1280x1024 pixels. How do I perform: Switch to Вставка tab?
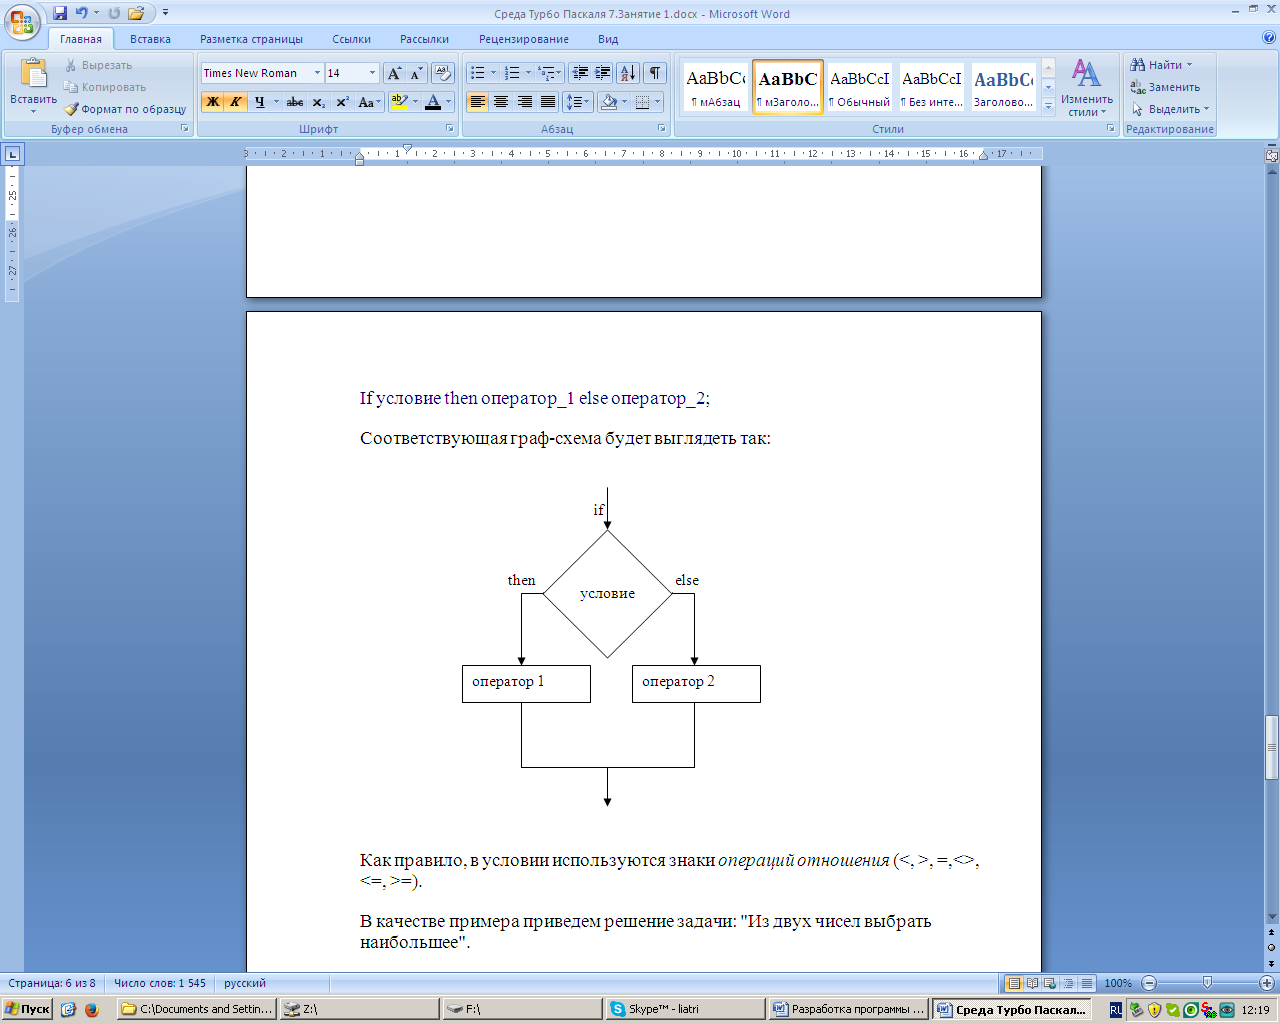tap(150, 39)
